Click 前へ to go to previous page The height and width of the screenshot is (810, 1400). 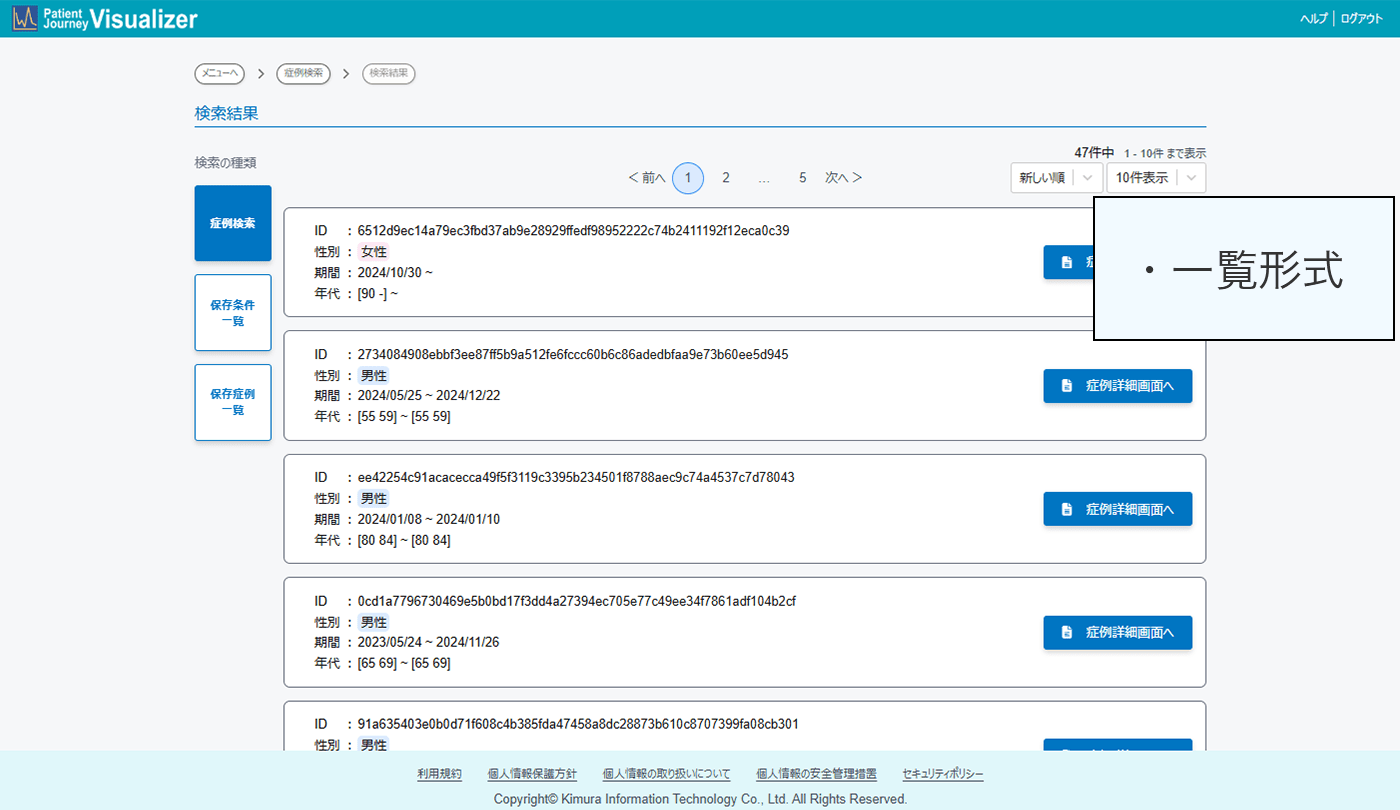point(647,178)
